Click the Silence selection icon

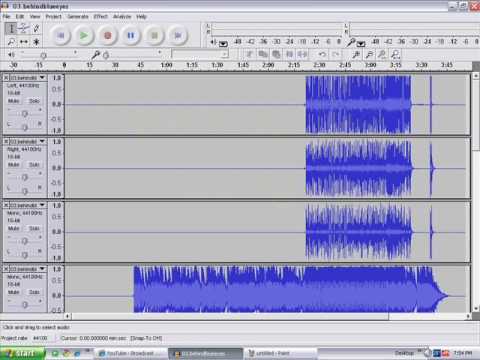click(x=303, y=54)
